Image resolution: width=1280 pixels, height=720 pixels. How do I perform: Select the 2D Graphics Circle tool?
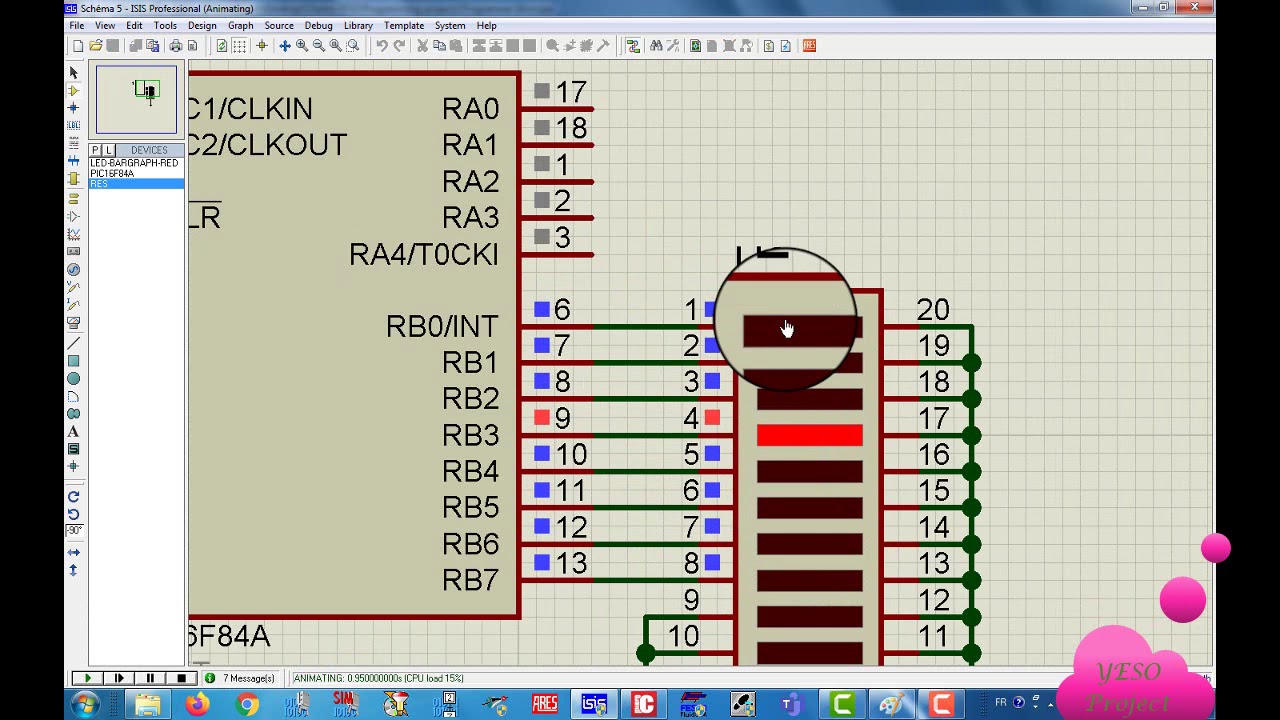point(73,379)
